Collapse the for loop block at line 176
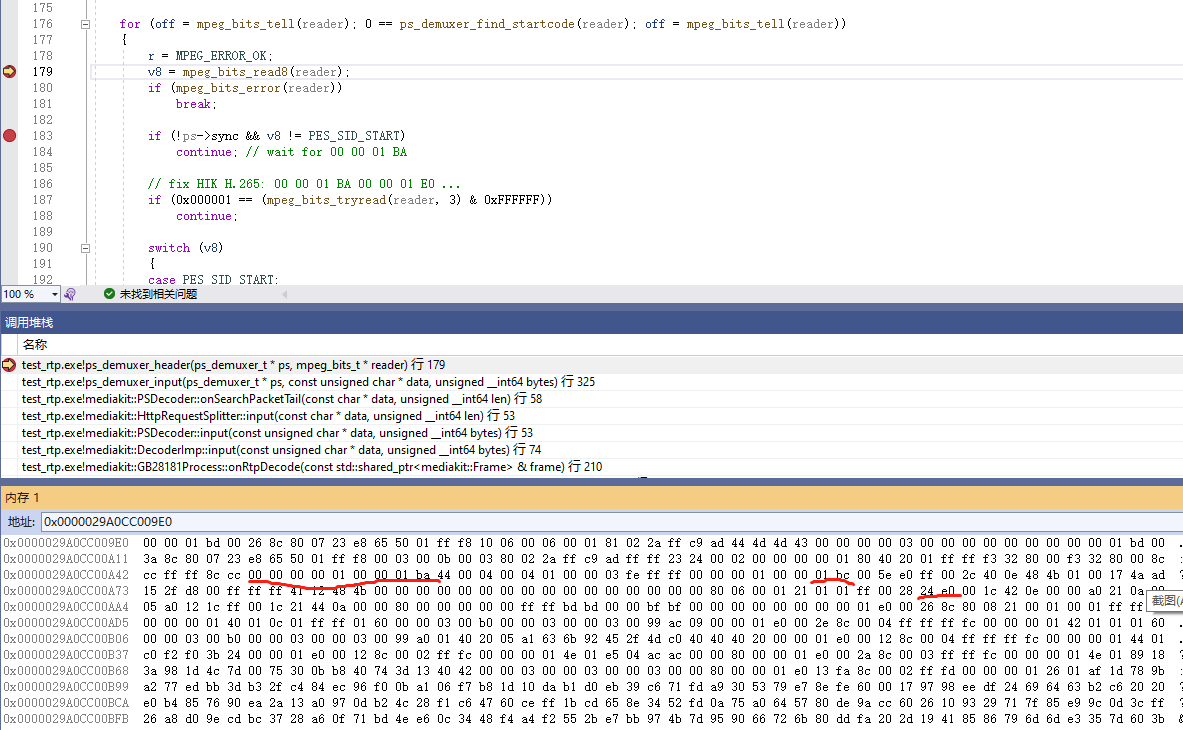This screenshot has width=1183, height=730. click(85, 24)
